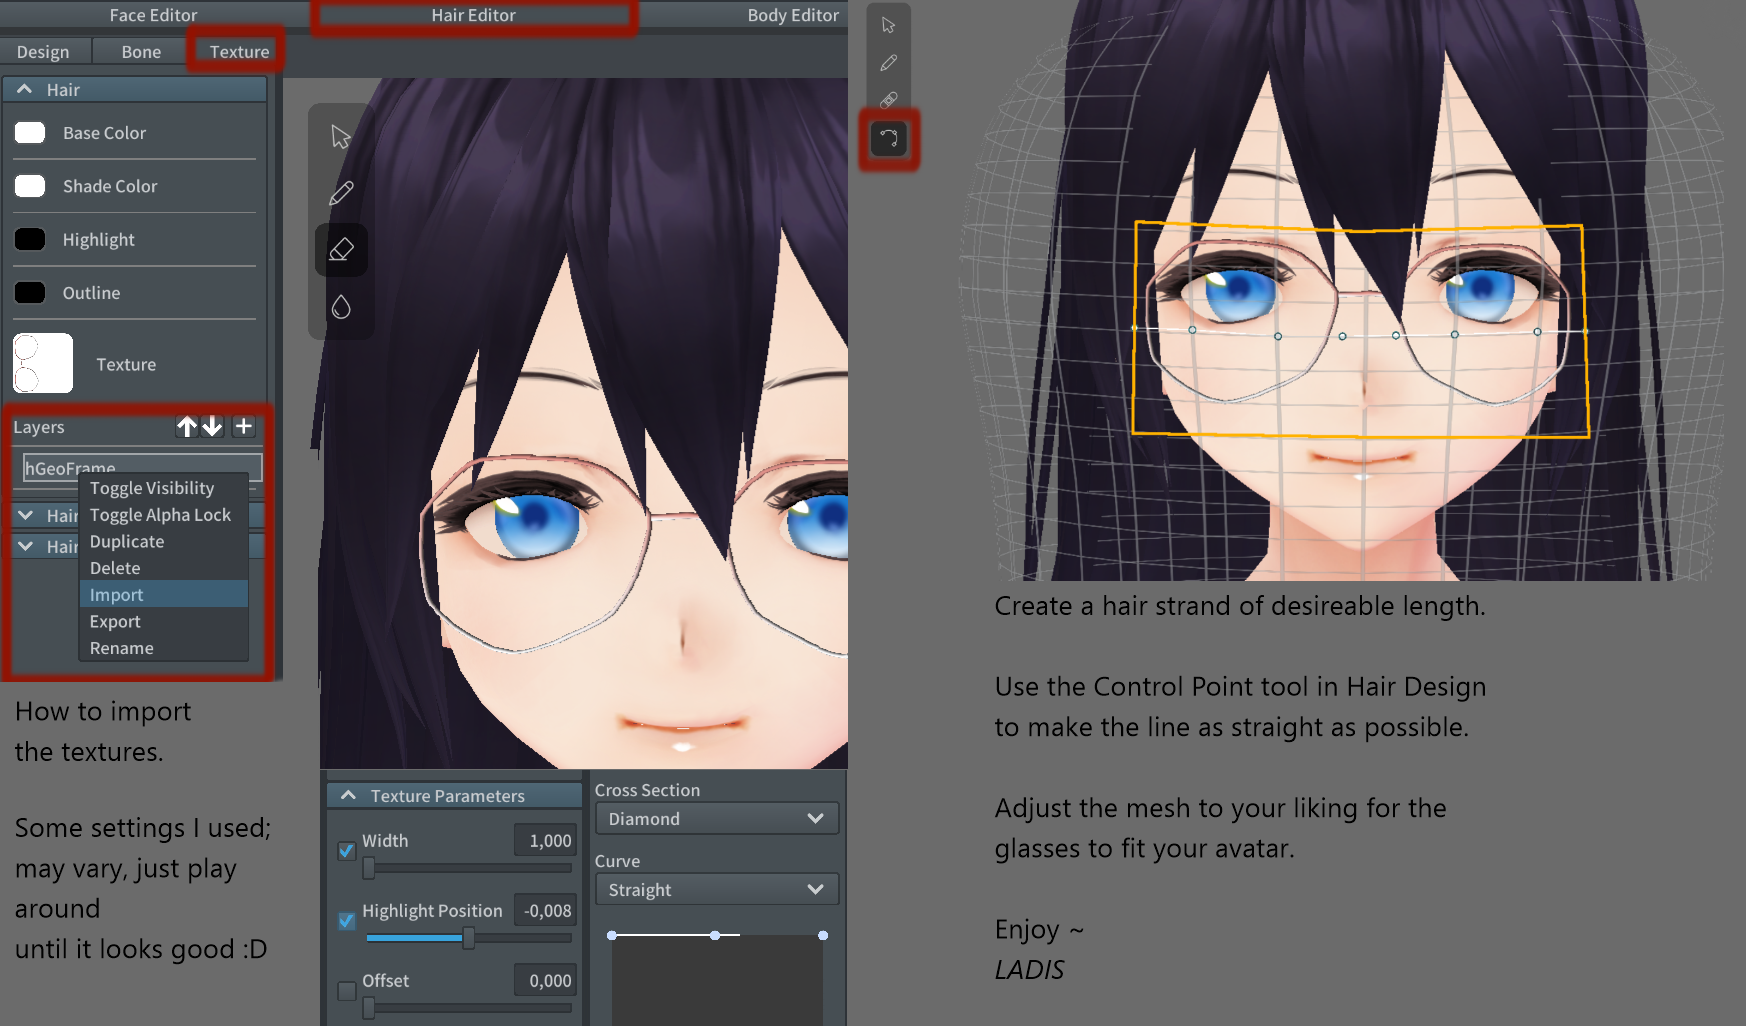Viewport: 1746px width, 1026px height.
Task: Open the Highlight color swatch
Action: click(x=30, y=239)
